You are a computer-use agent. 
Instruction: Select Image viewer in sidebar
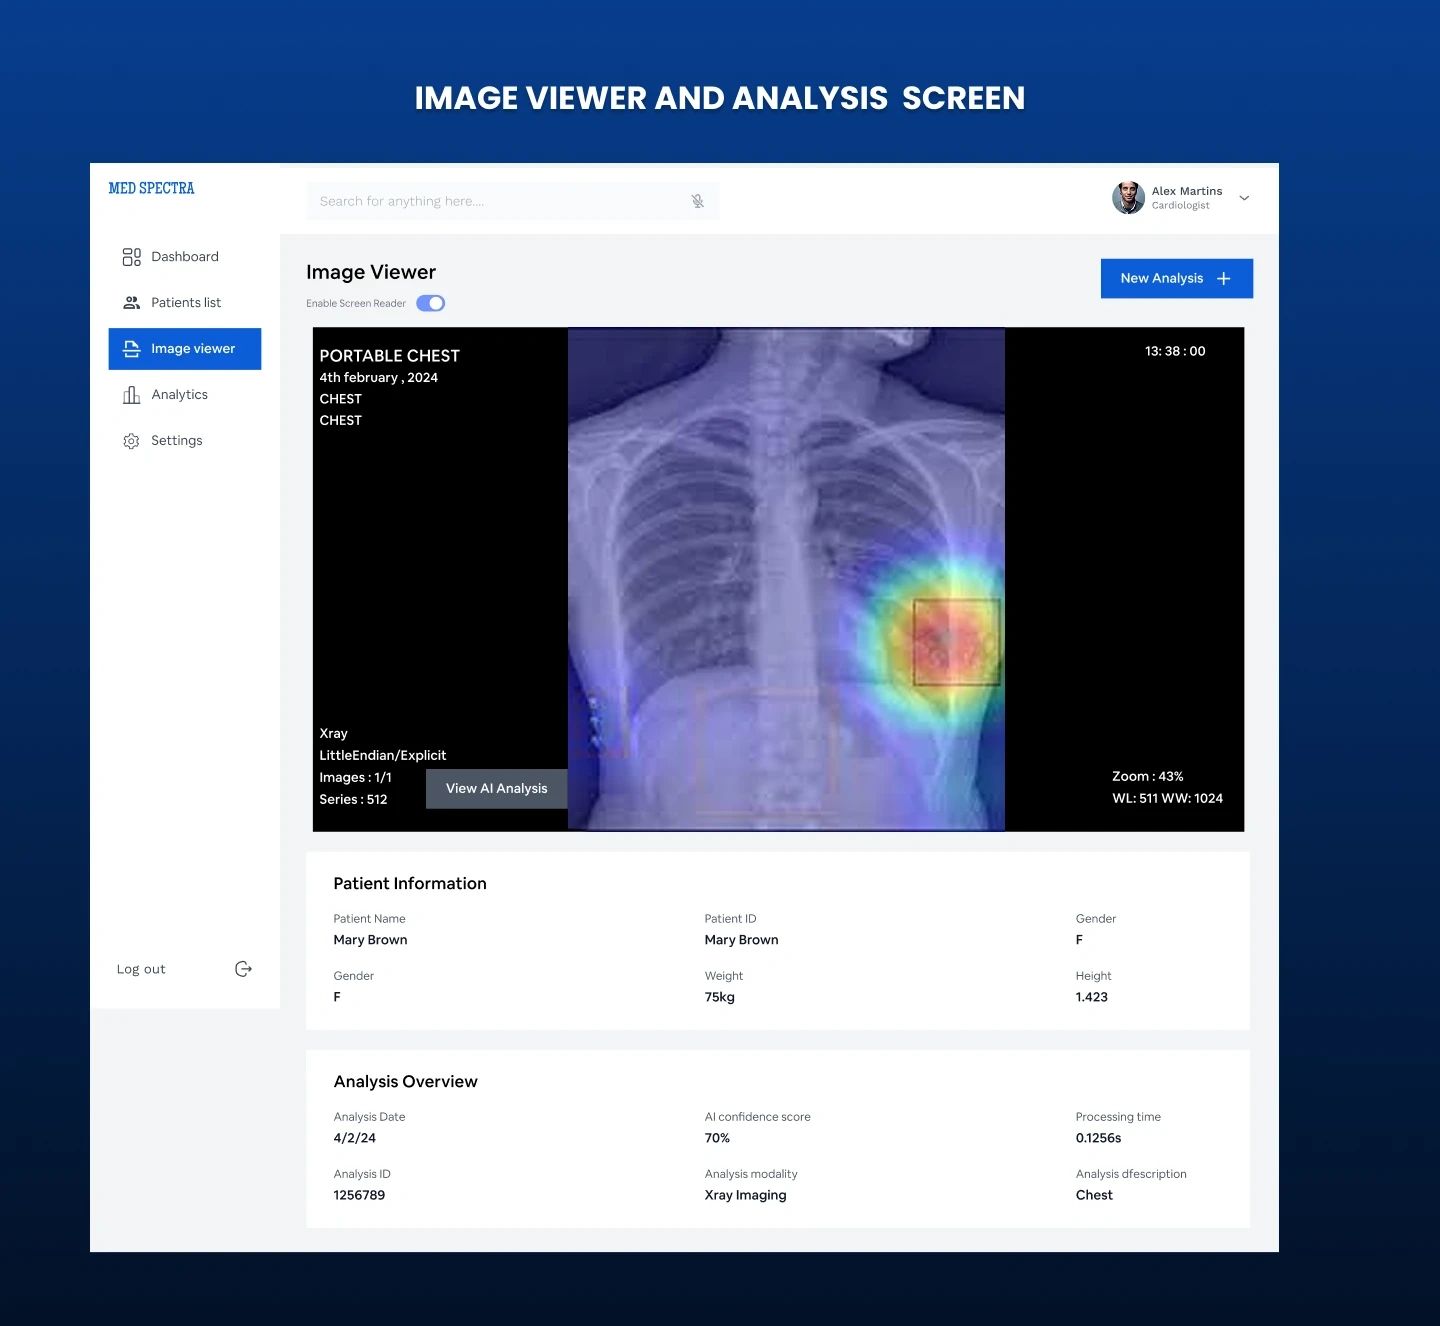185,349
